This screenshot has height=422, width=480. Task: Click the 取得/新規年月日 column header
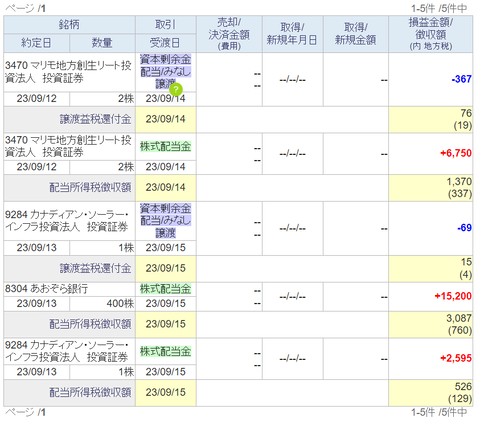[x=292, y=34]
